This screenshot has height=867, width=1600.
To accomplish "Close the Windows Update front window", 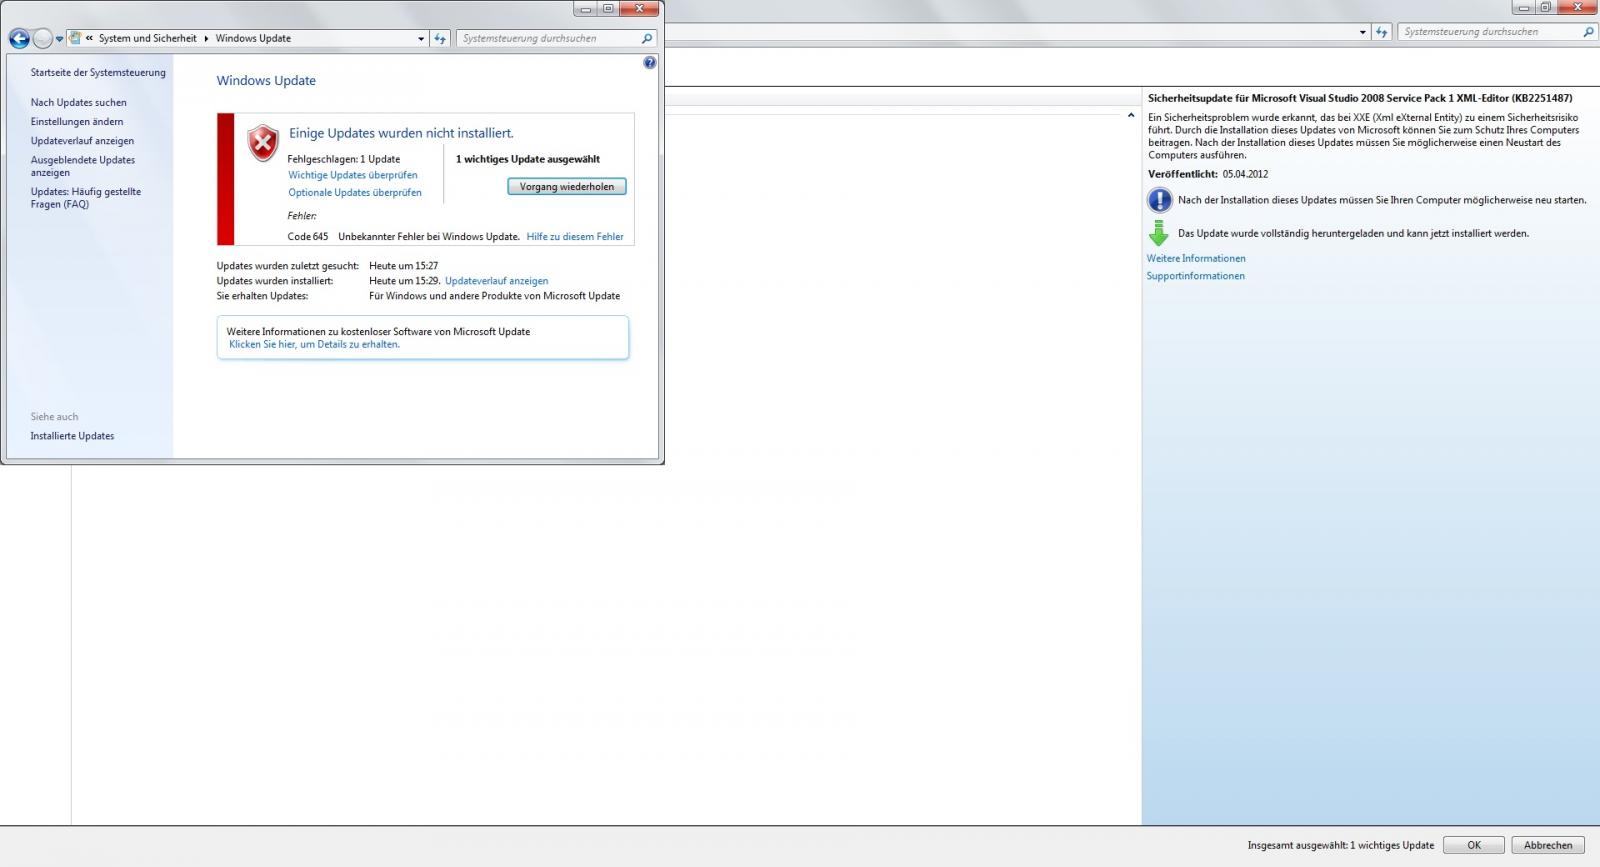I will pyautogui.click(x=640, y=9).
